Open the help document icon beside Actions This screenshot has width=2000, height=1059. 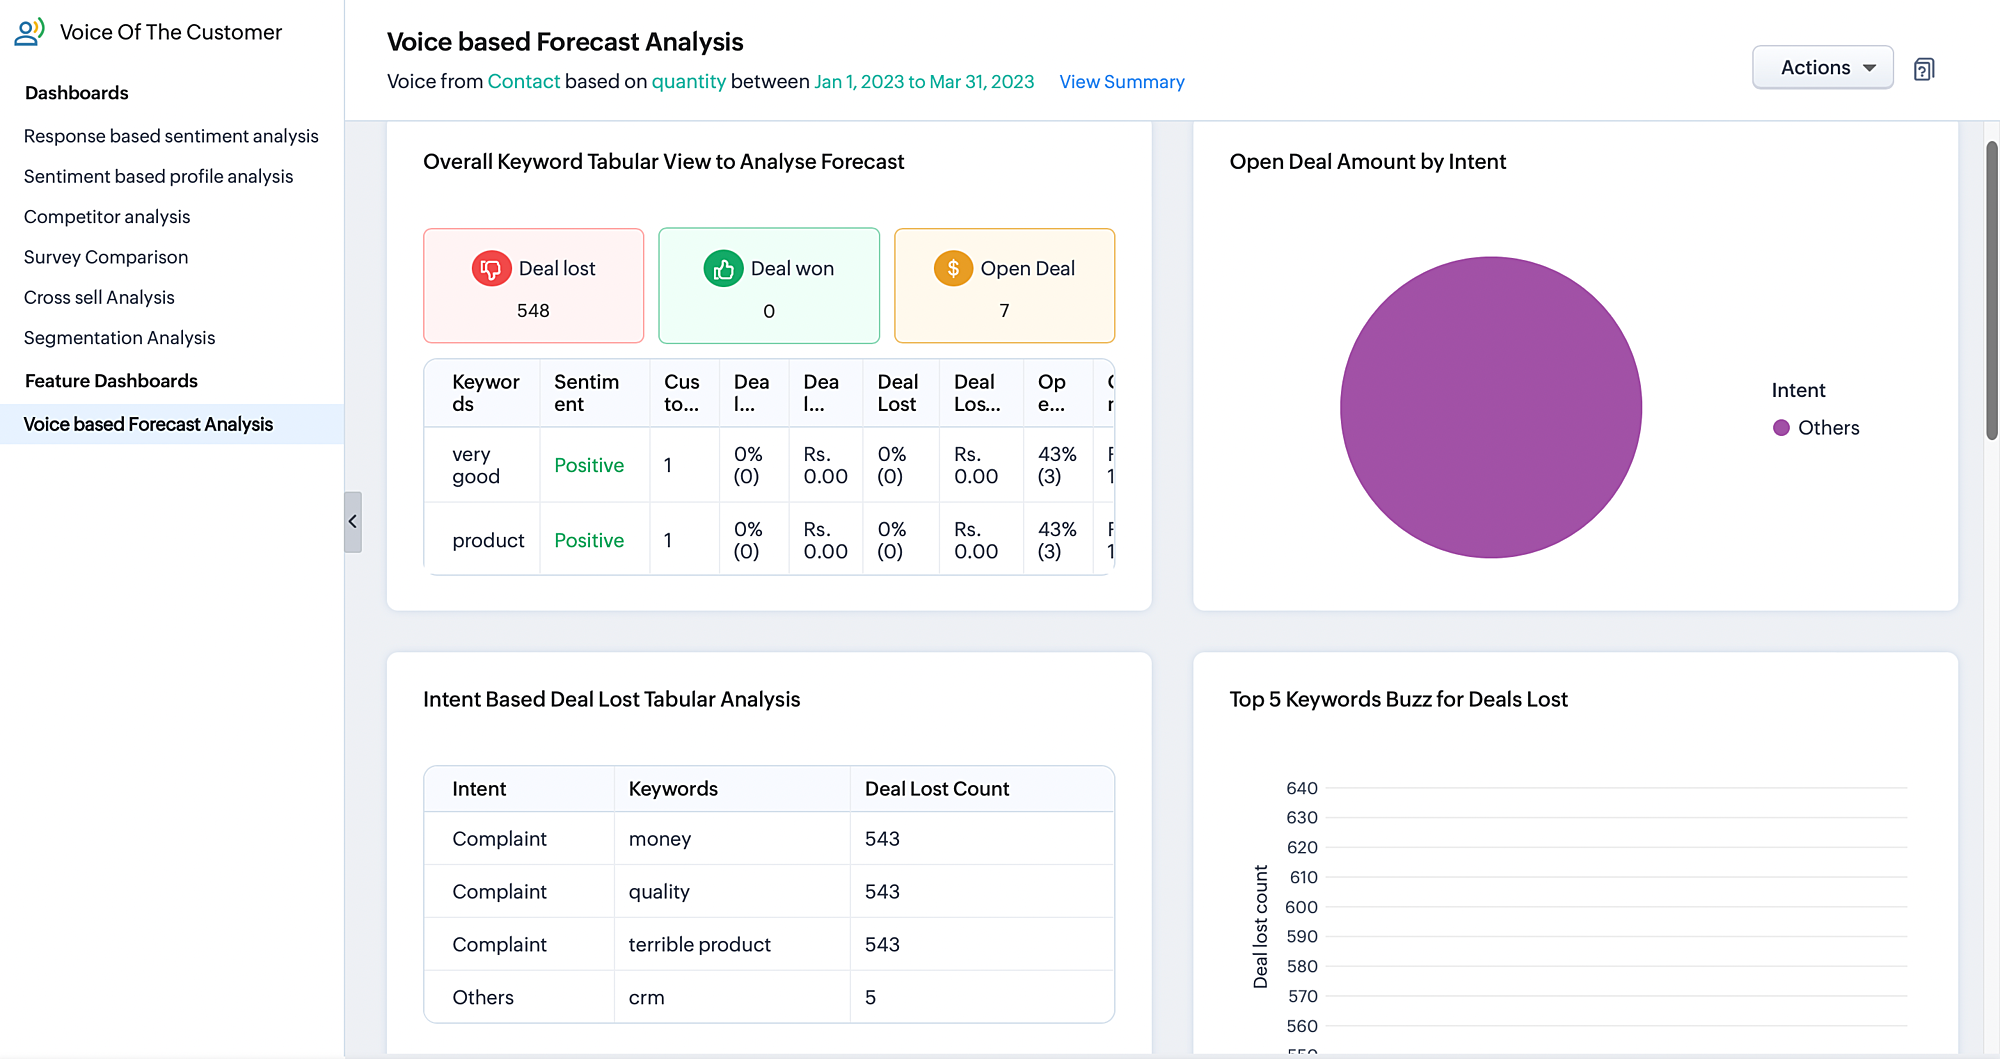[1924, 69]
